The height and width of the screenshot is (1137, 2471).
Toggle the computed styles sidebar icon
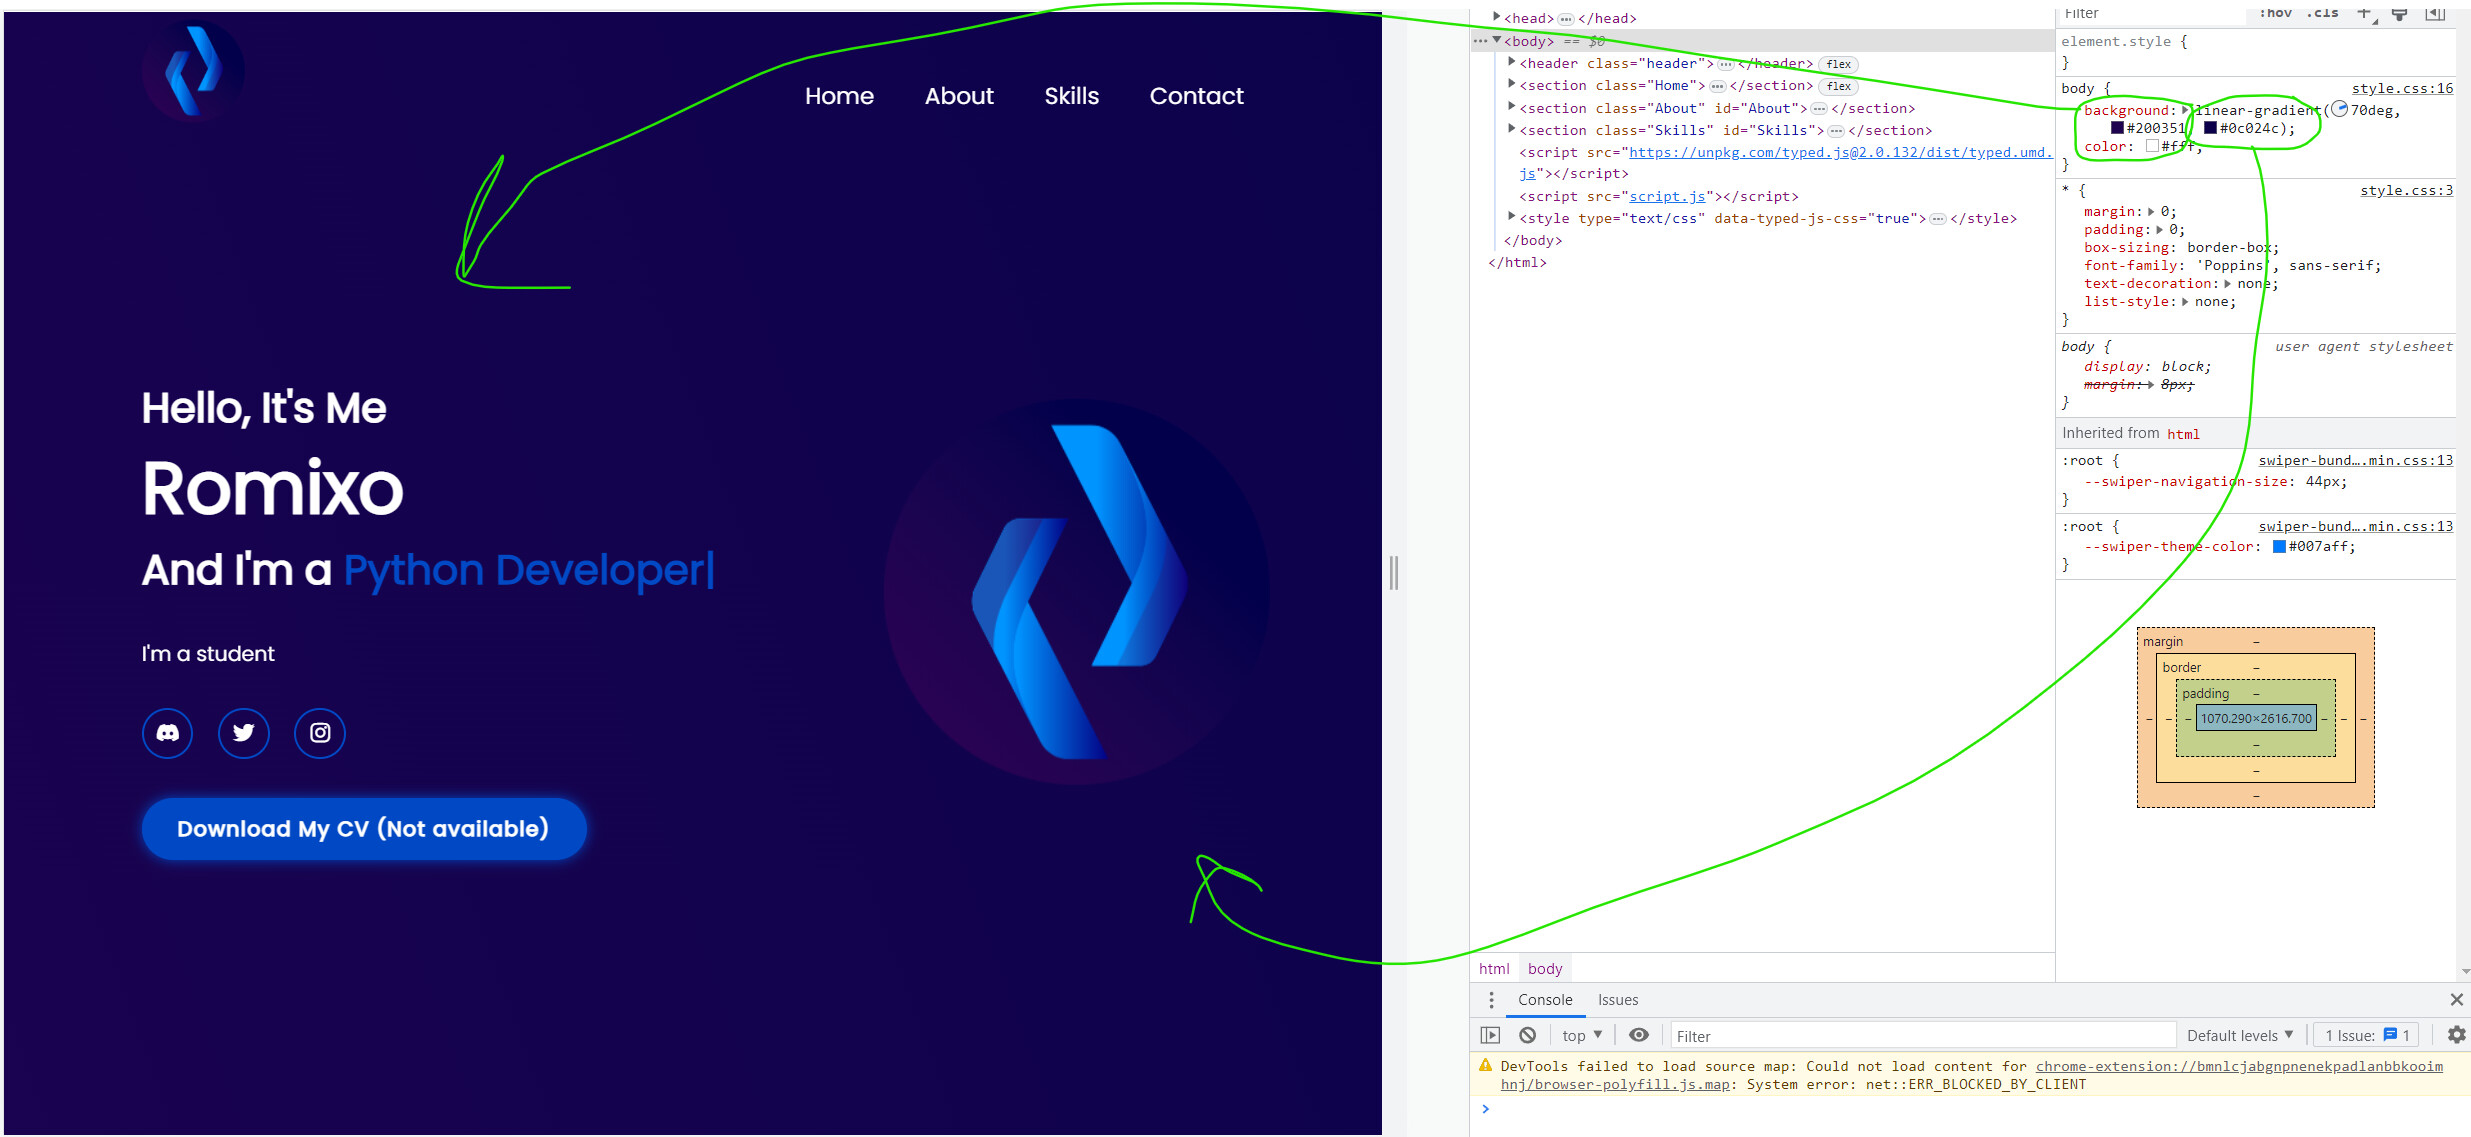click(x=2435, y=13)
